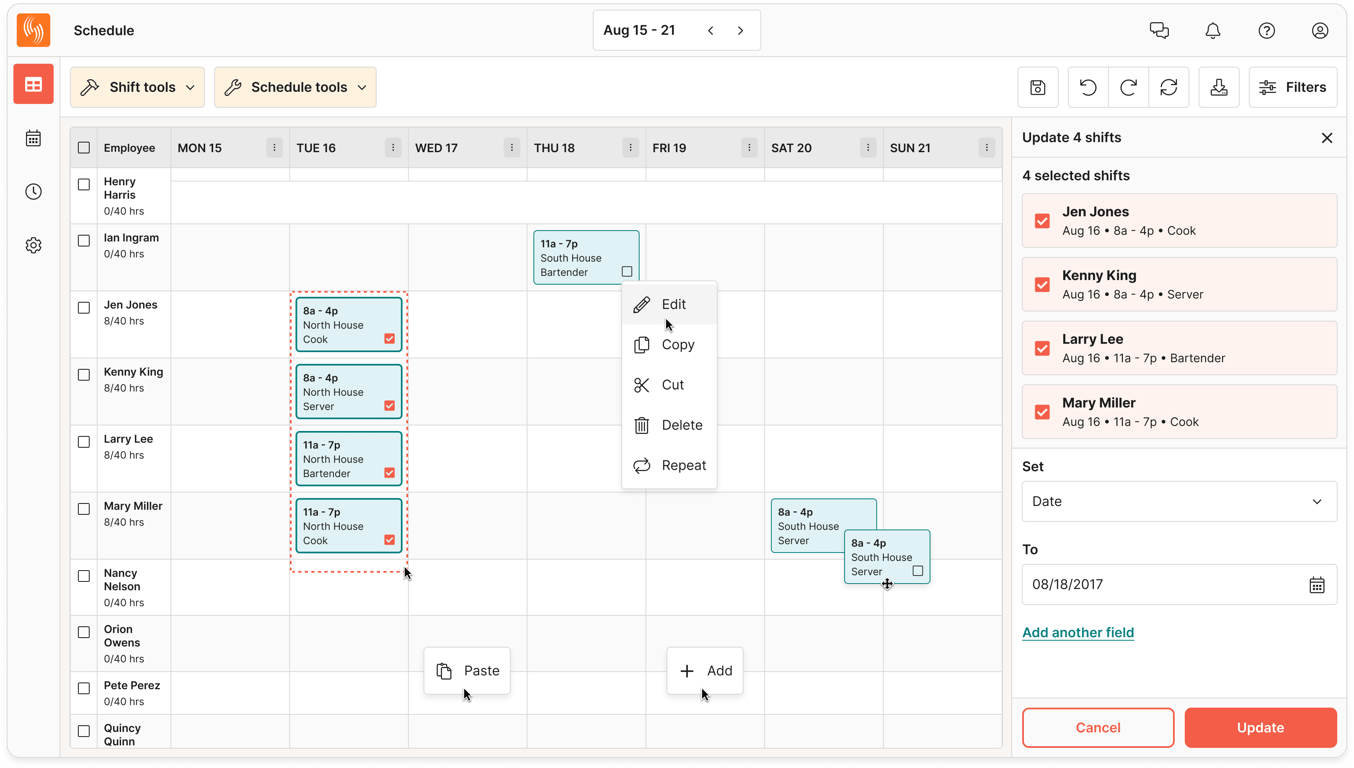Viewport: 1354px width, 768px height.
Task: Select Larry Lee Bartender shift in grid
Action: [349, 459]
